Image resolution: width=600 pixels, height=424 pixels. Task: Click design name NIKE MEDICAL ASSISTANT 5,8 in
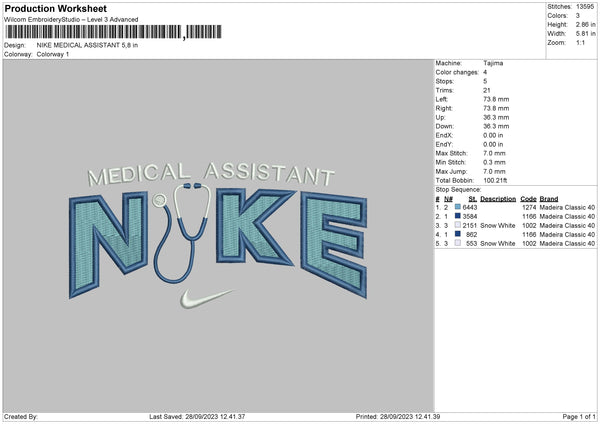(x=87, y=45)
